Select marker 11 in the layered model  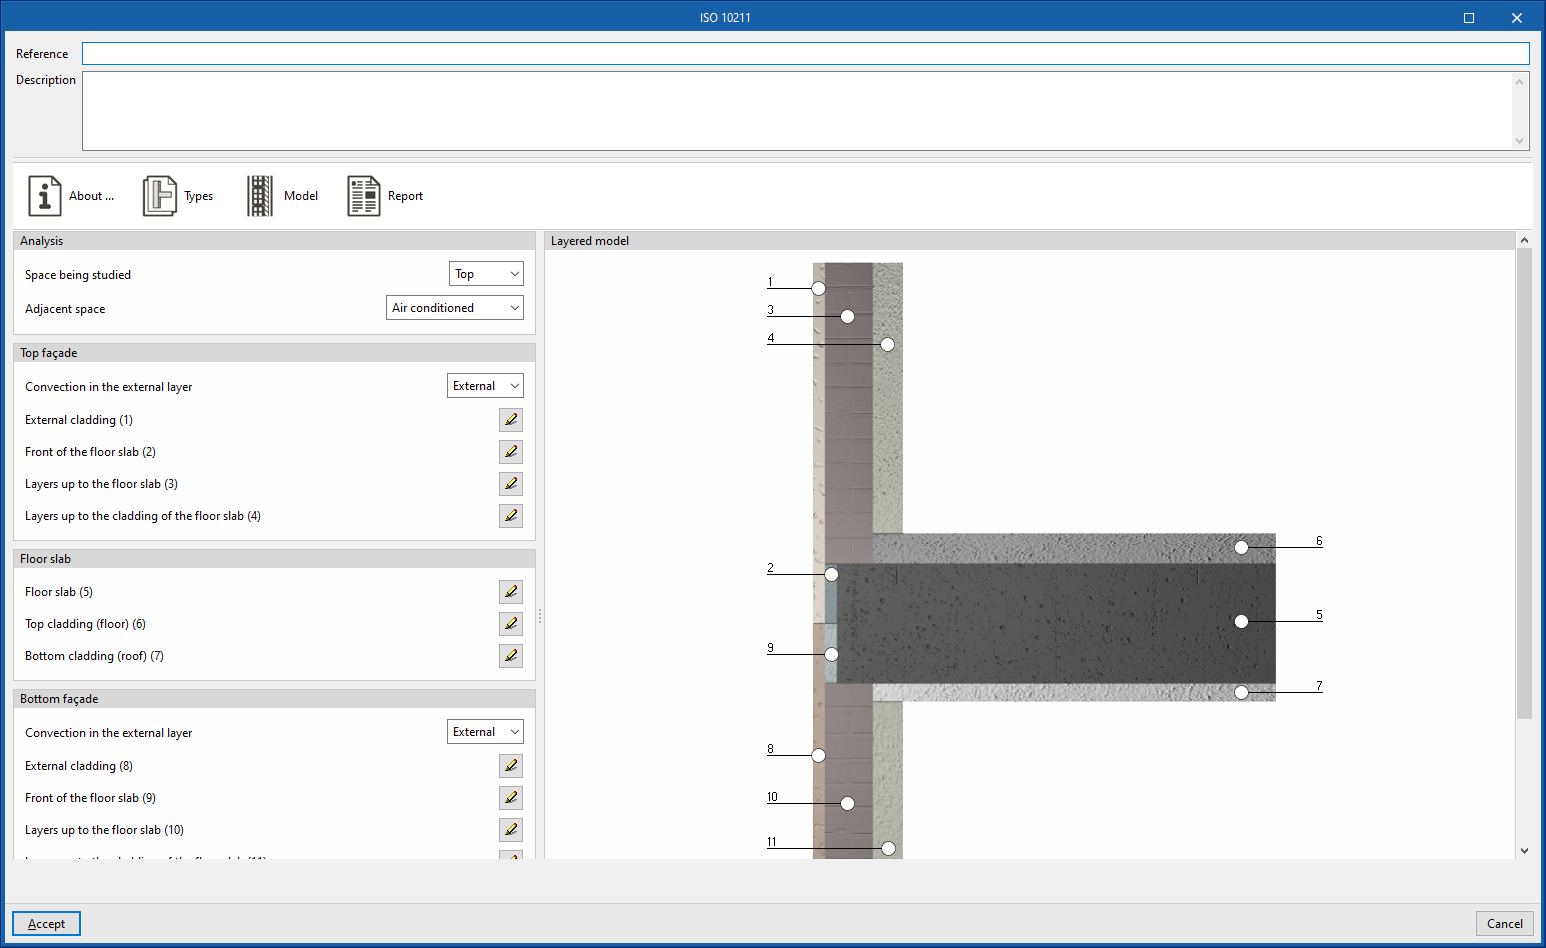[888, 848]
